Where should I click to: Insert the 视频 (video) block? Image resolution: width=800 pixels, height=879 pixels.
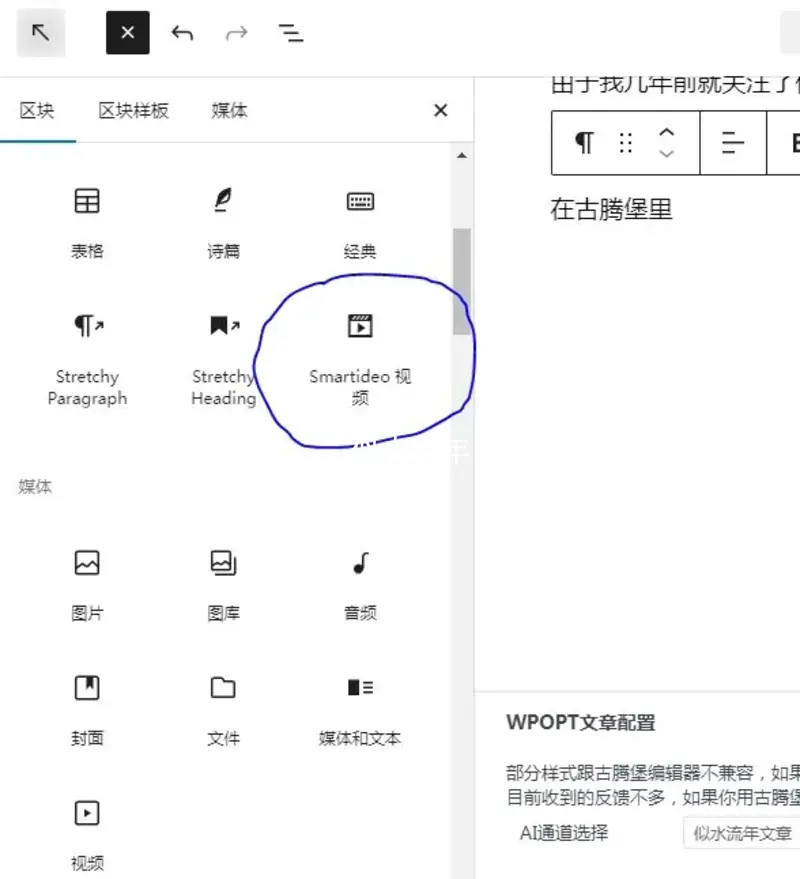click(x=87, y=833)
